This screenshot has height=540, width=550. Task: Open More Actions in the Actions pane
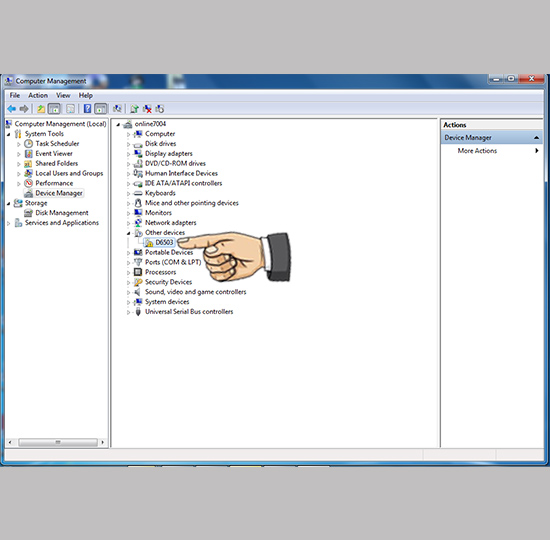(x=477, y=151)
